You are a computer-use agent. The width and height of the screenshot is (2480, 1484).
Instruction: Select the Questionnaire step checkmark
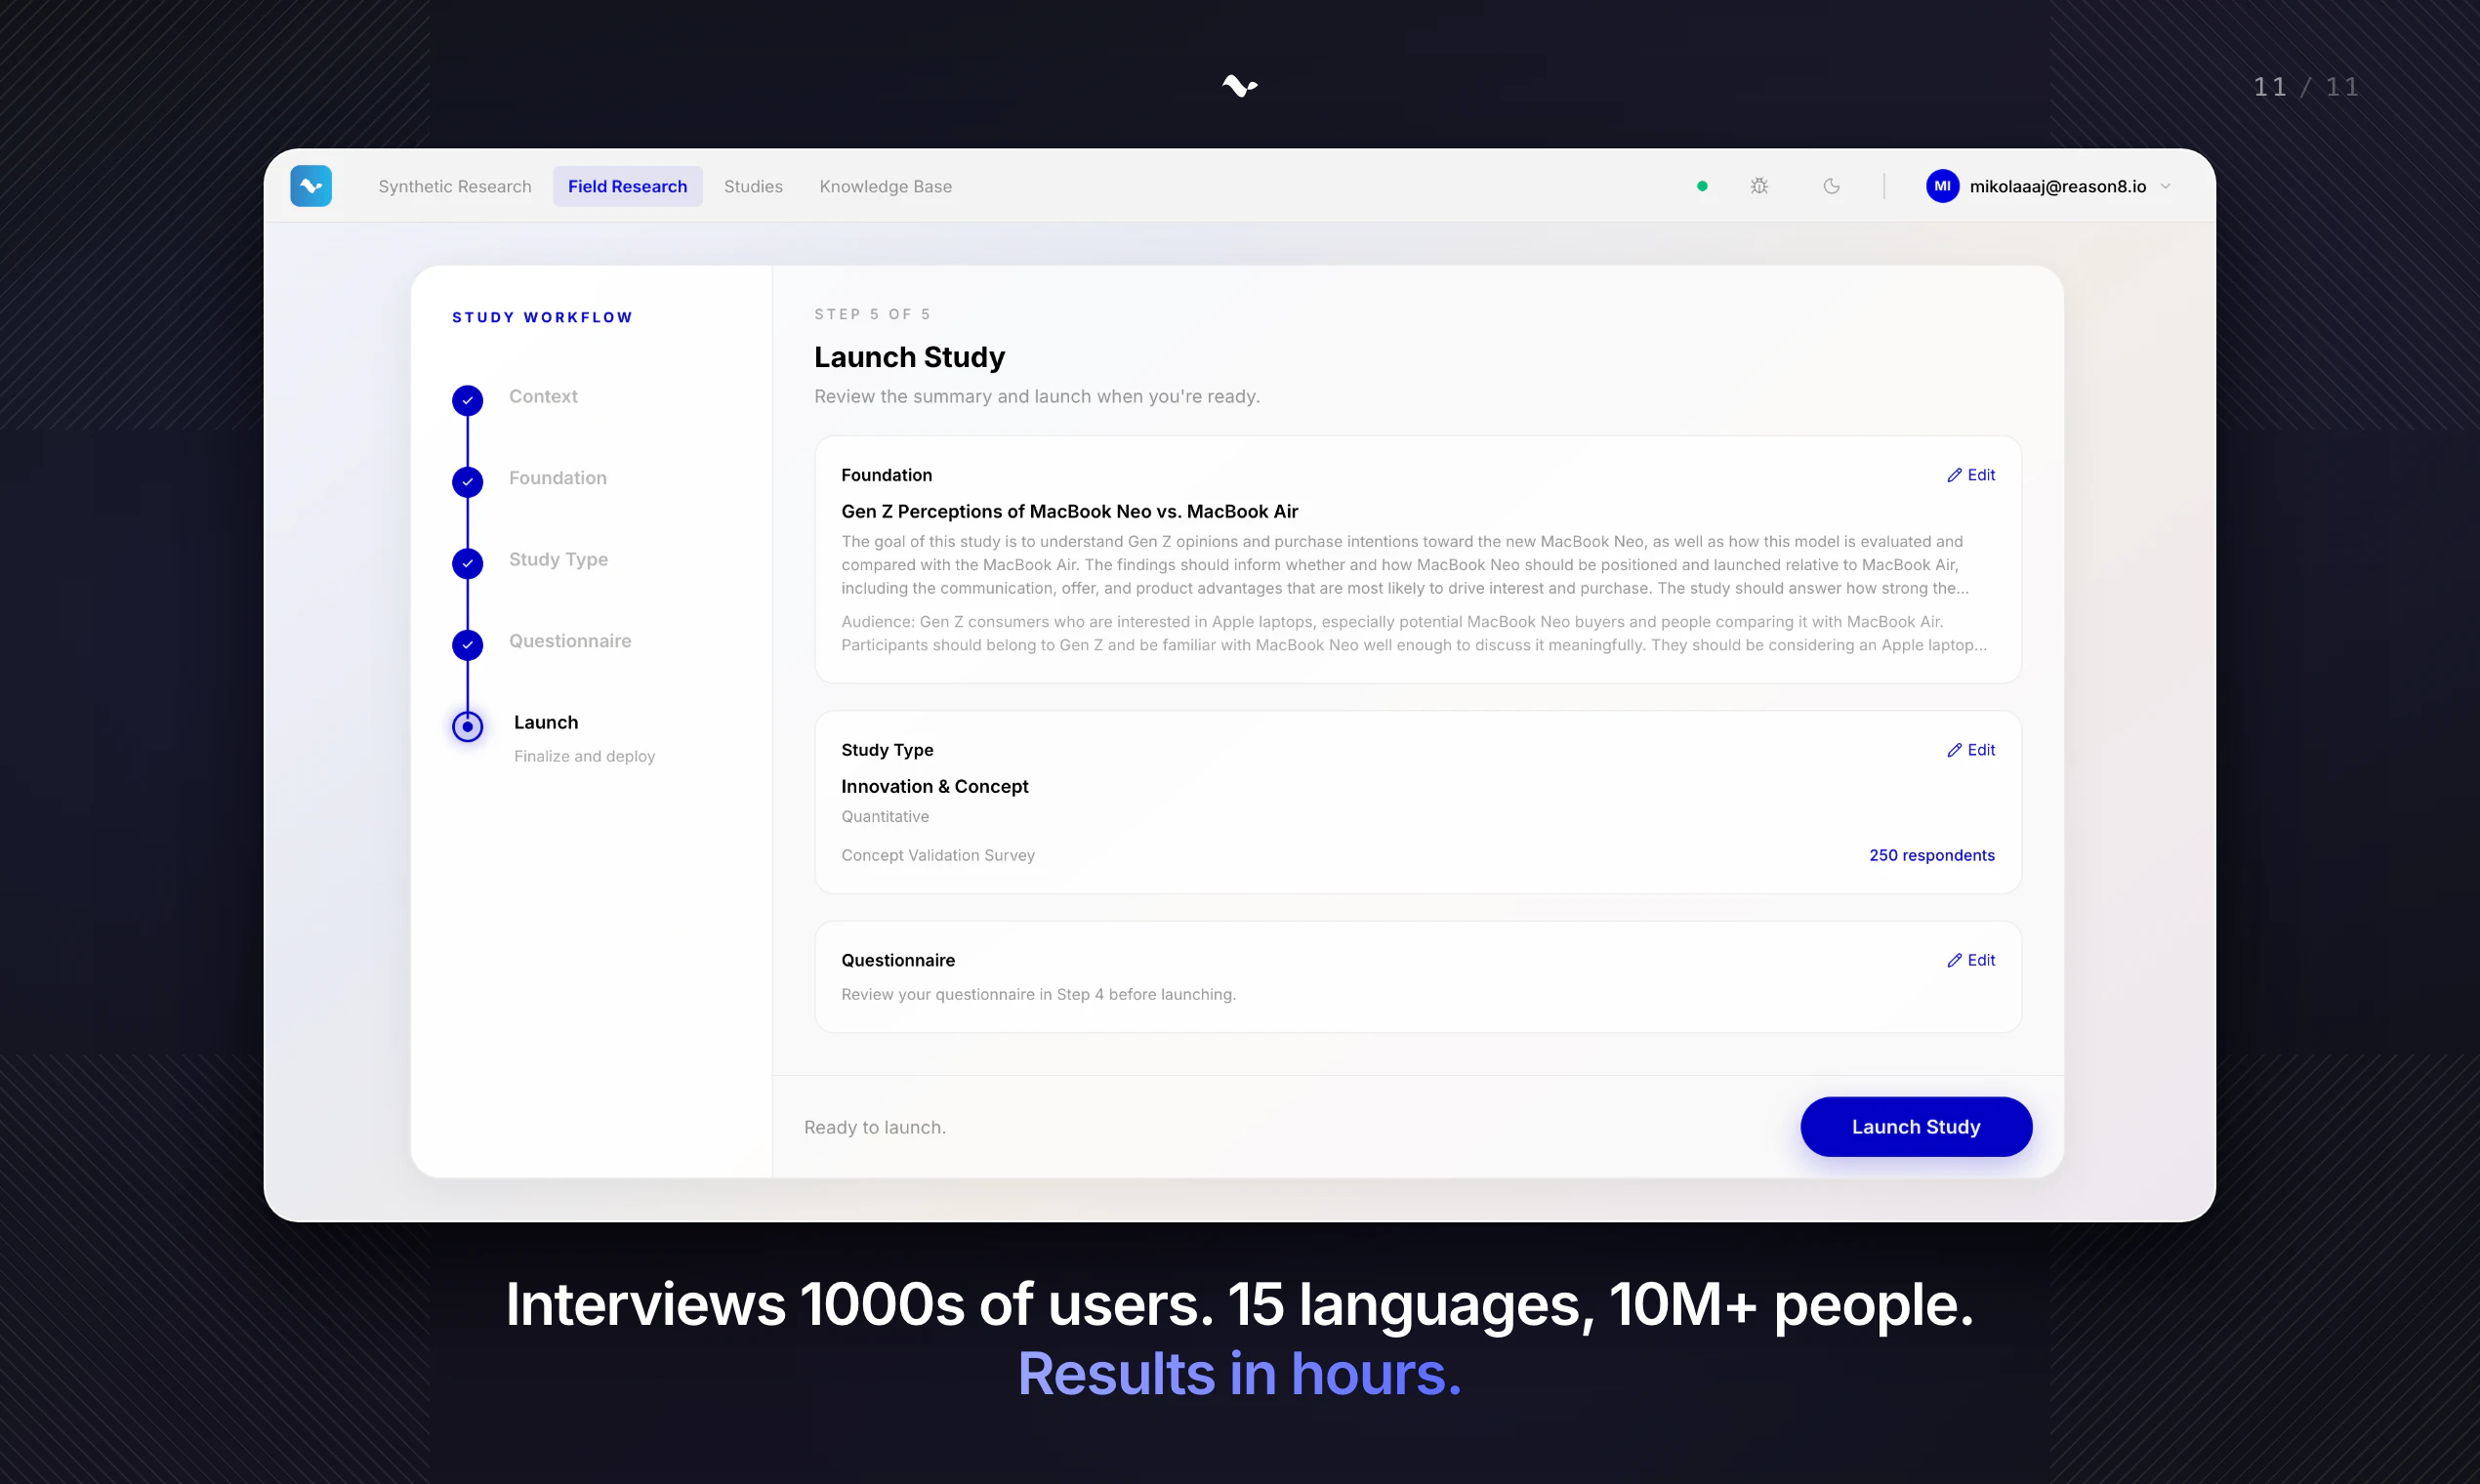point(467,645)
